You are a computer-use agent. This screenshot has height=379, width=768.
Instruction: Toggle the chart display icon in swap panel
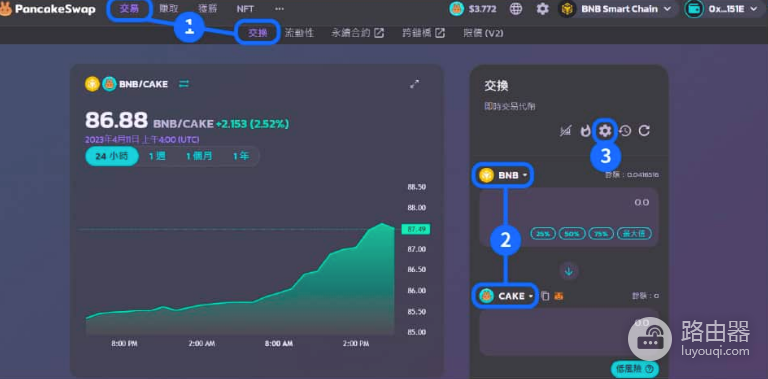[566, 131]
